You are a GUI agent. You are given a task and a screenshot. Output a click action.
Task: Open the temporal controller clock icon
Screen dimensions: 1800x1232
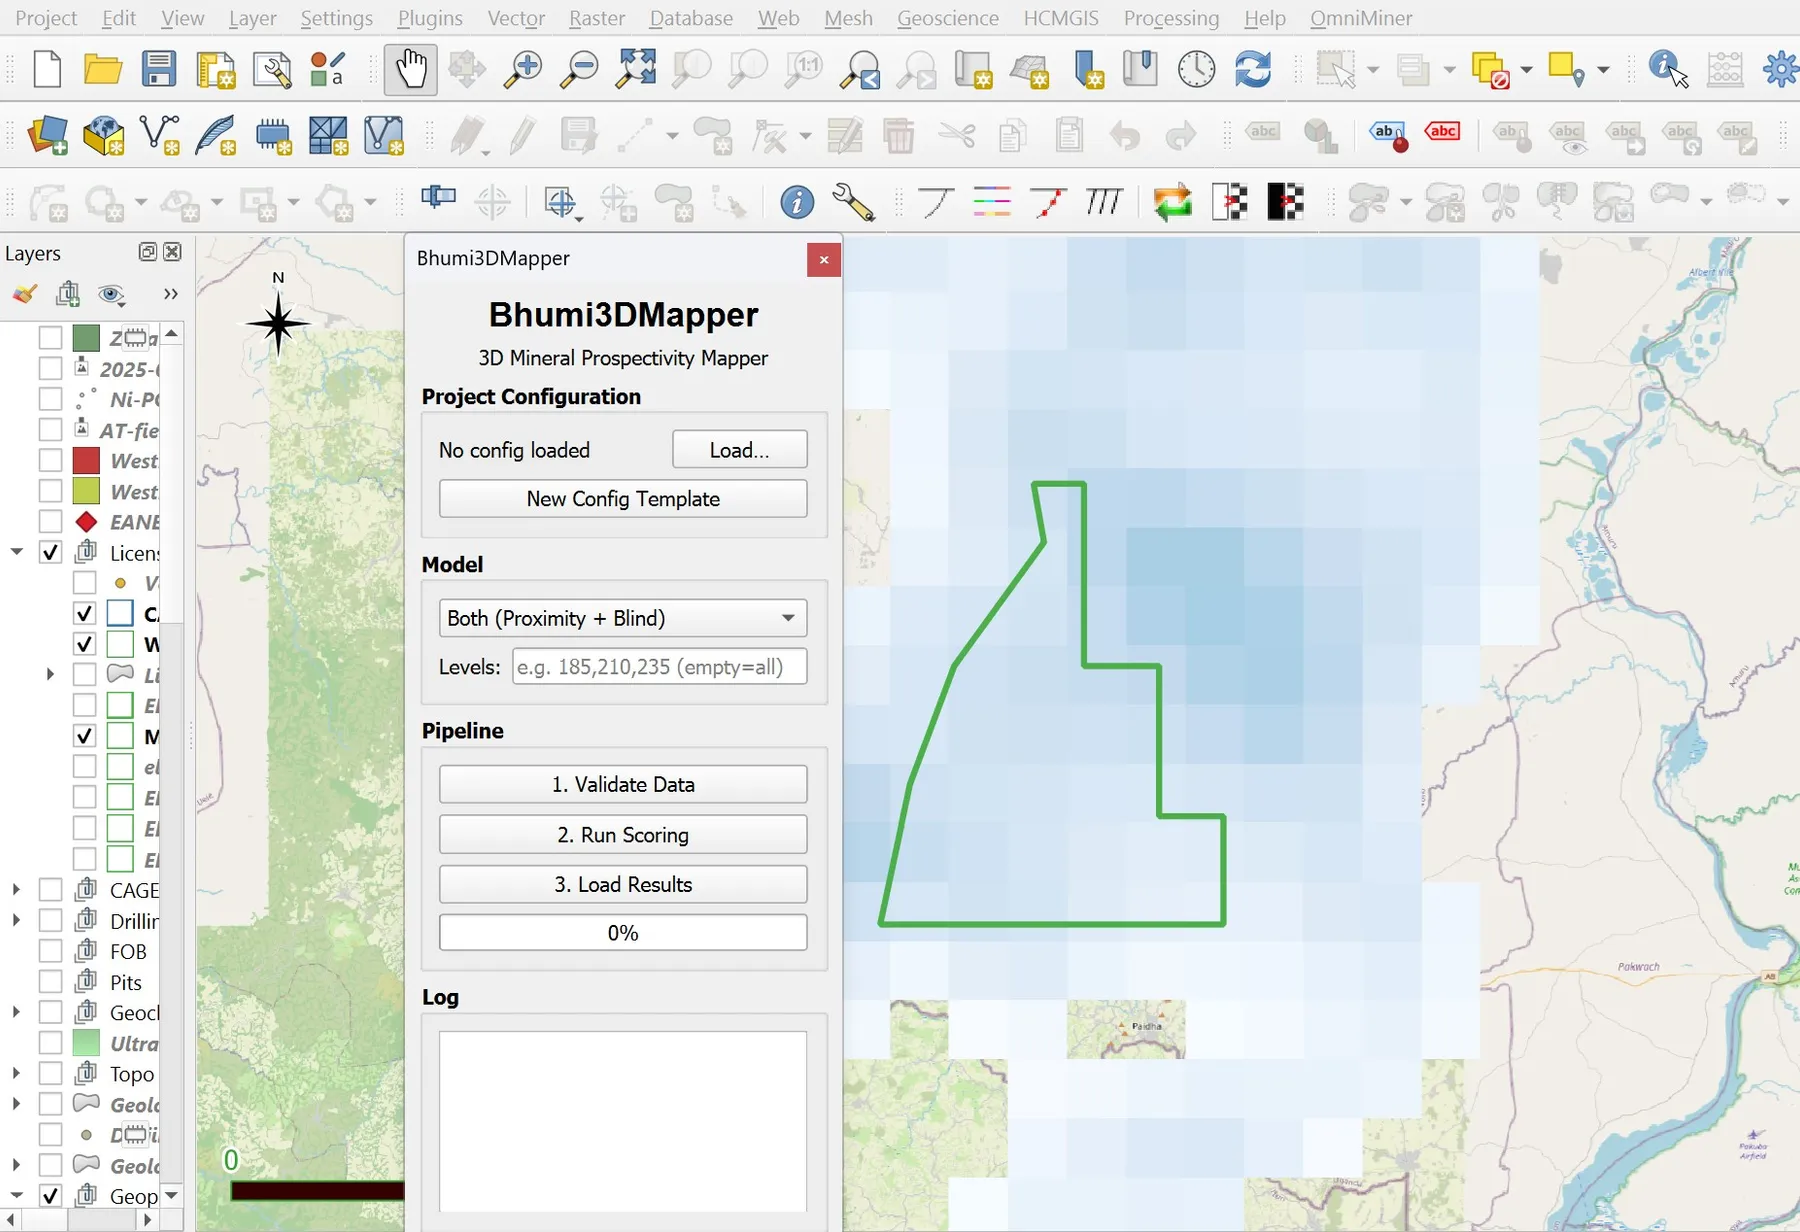tap(1196, 69)
